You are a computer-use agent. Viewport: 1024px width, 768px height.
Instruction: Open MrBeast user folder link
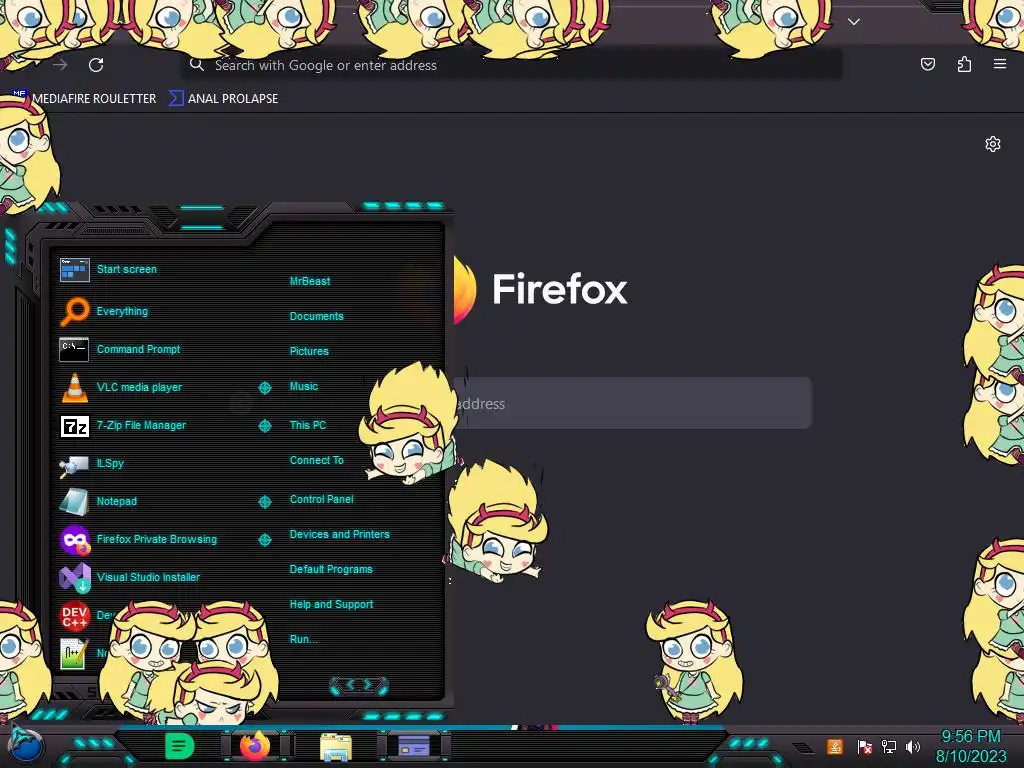click(x=310, y=281)
